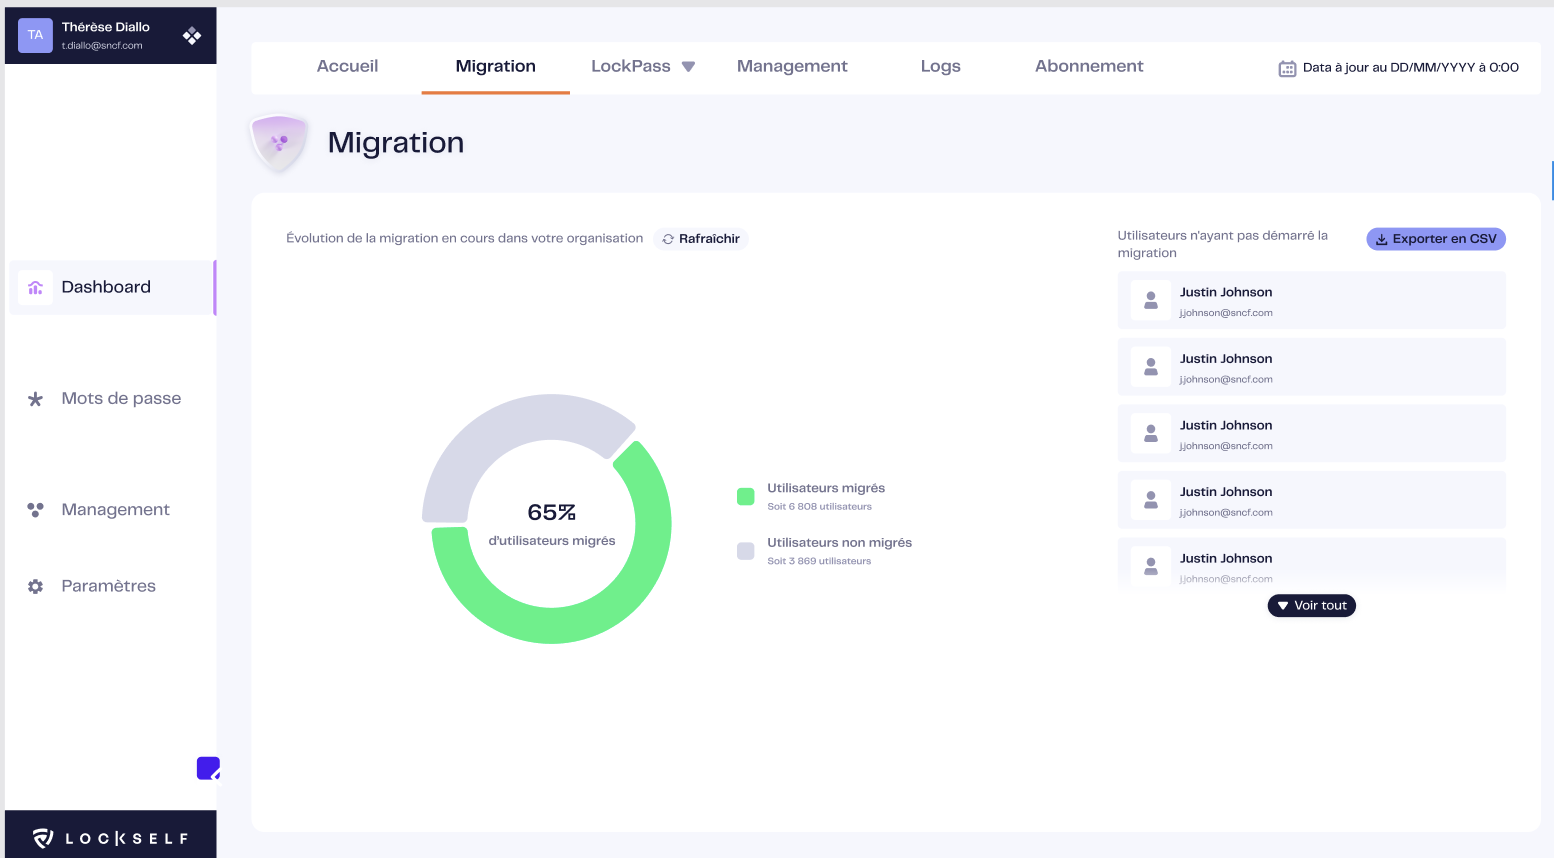Screen dimensions: 1554x858
Task: Go to the Accueil tab
Action: tap(347, 66)
